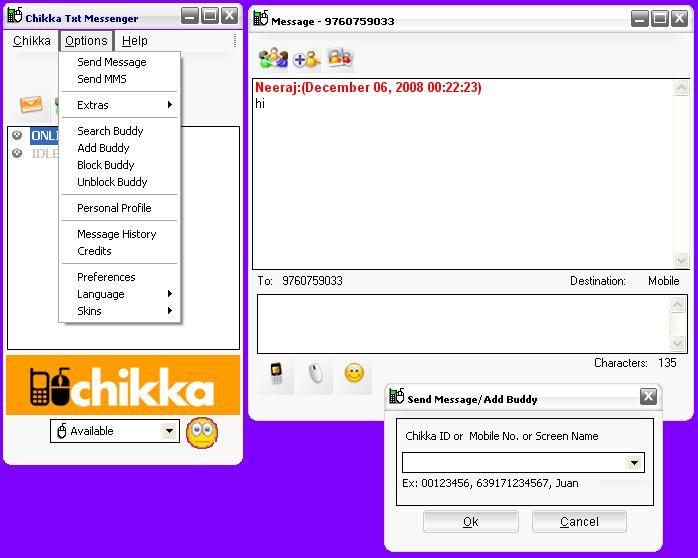698x558 pixels.
Task: Click the buddy photos icon in message toolbar
Action: pyautogui.click(x=340, y=58)
